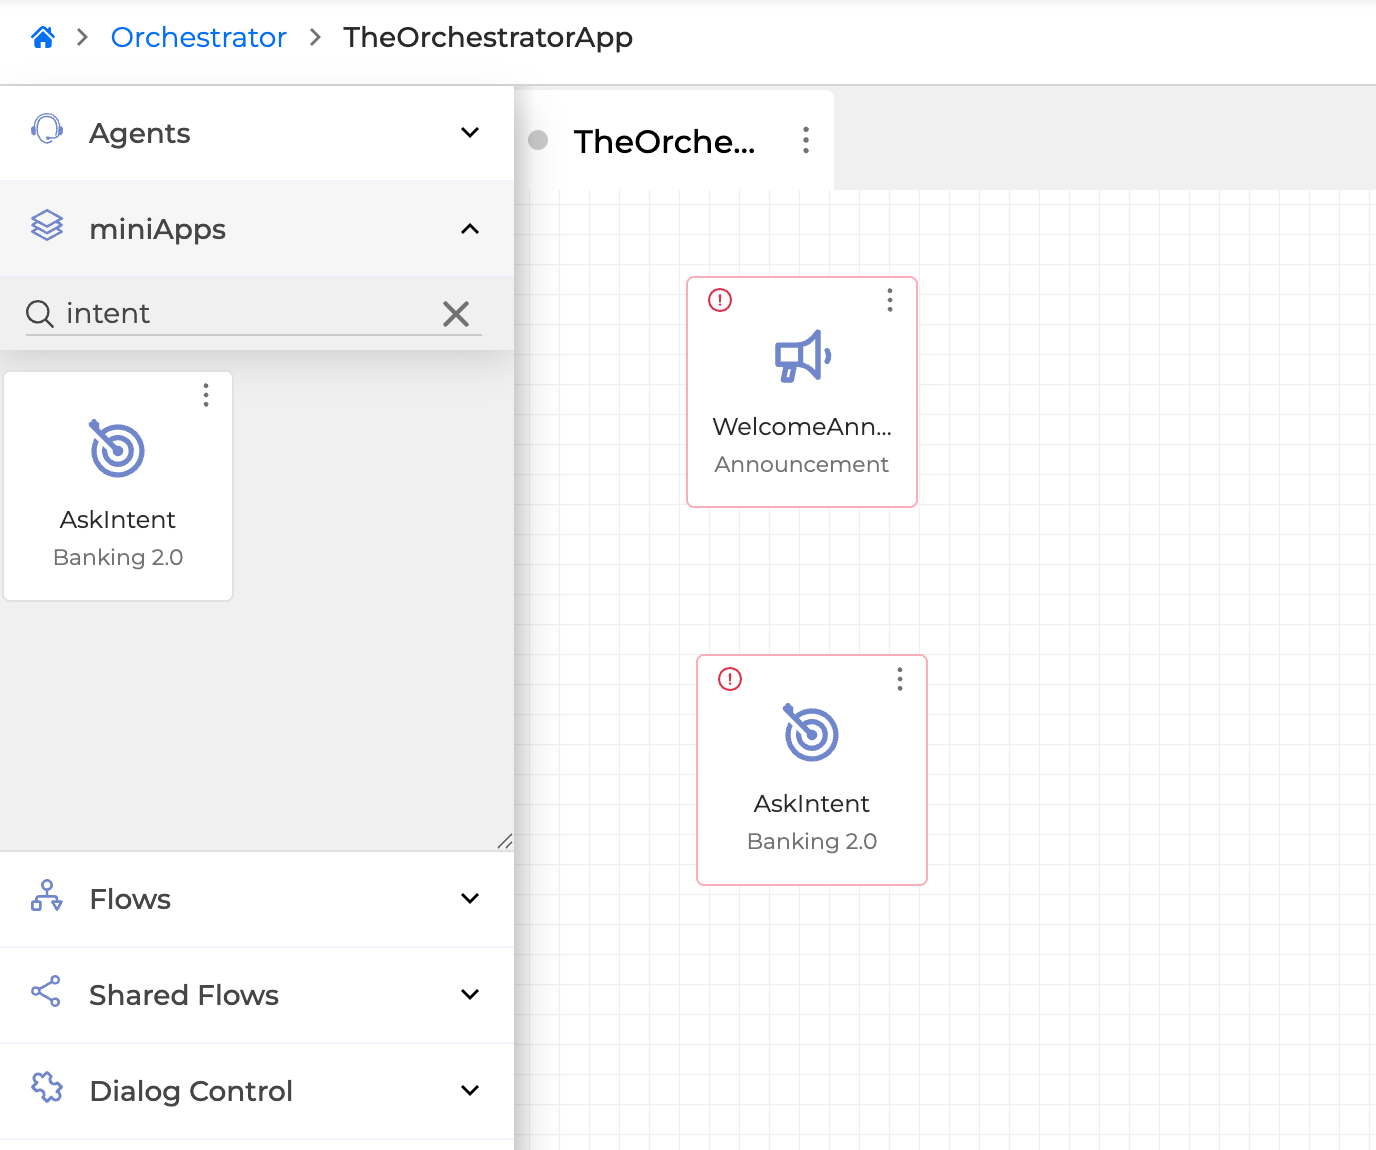Select the WelcomeAnn... megaphone icon on canvas
Viewport: 1376px width, 1150px height.
802,357
